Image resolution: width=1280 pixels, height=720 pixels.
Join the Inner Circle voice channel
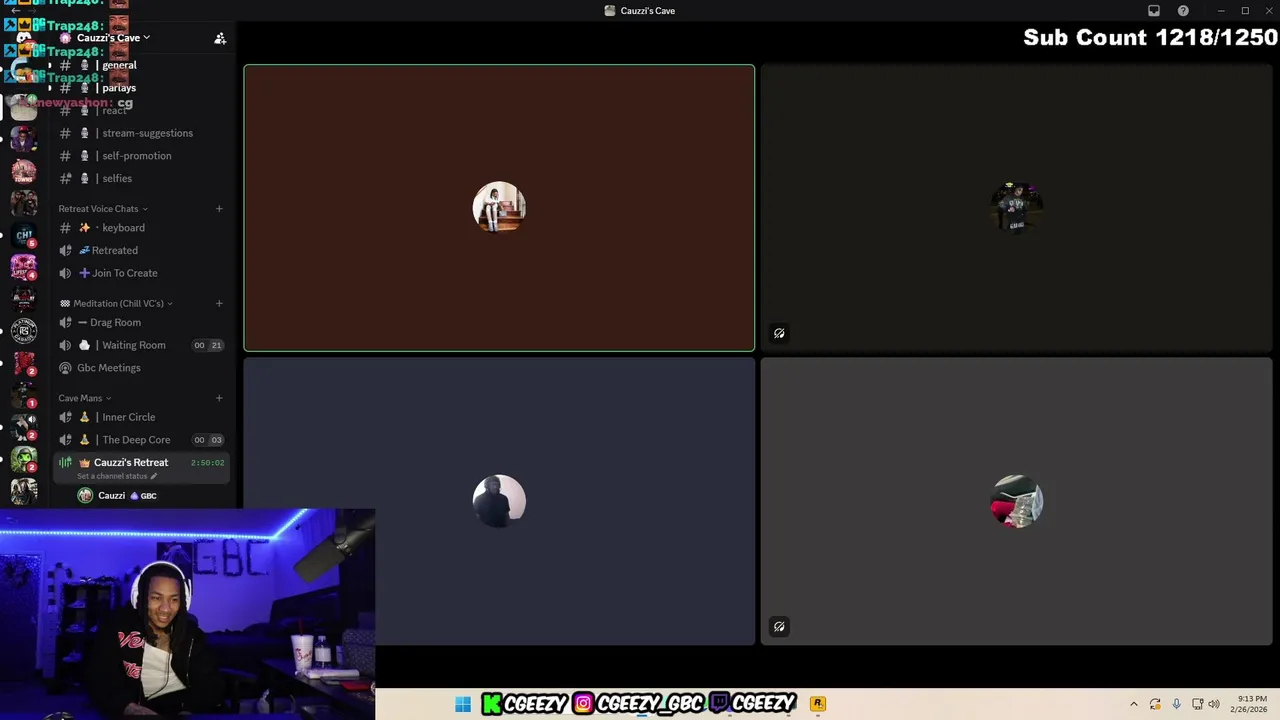(140, 417)
